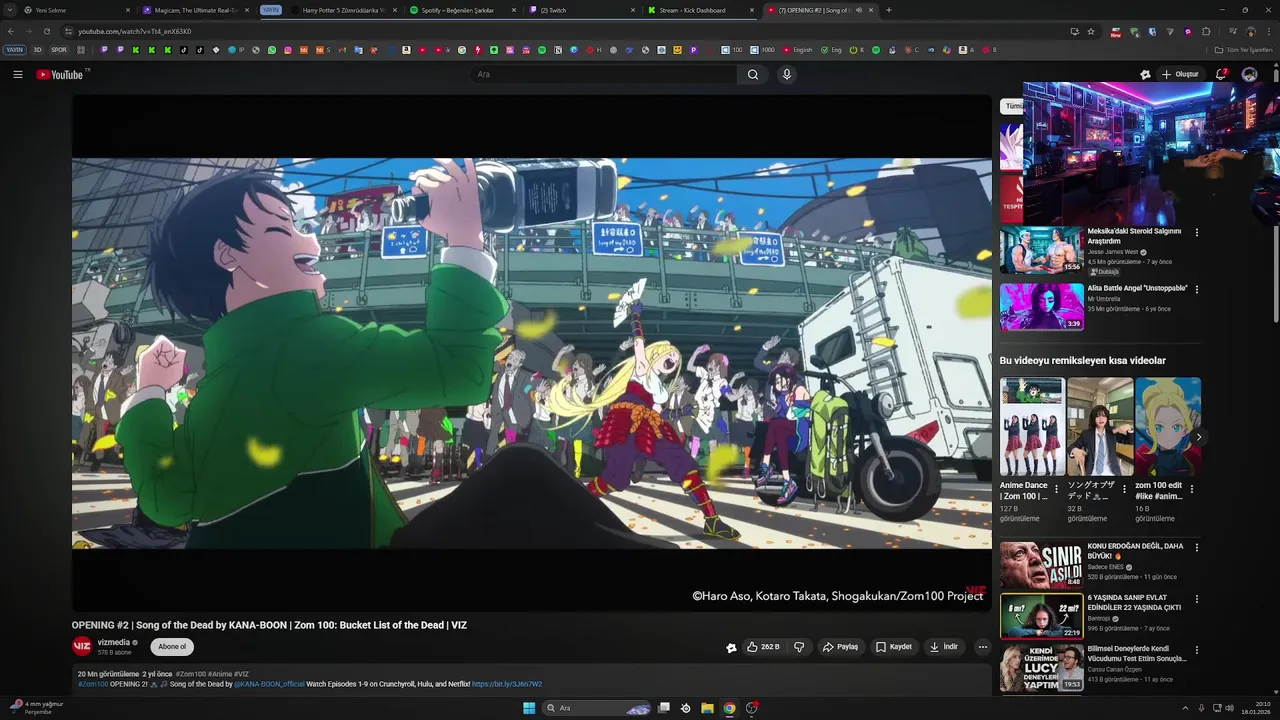
Task: Open the vizmedia channel name link
Action: [113, 643]
